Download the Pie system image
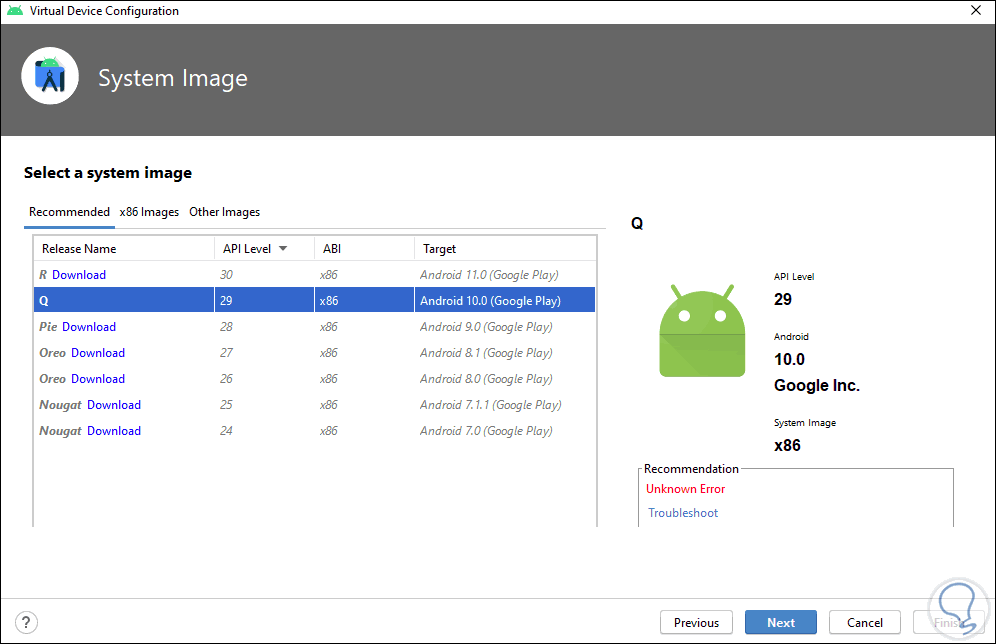This screenshot has width=996, height=644. tap(89, 327)
